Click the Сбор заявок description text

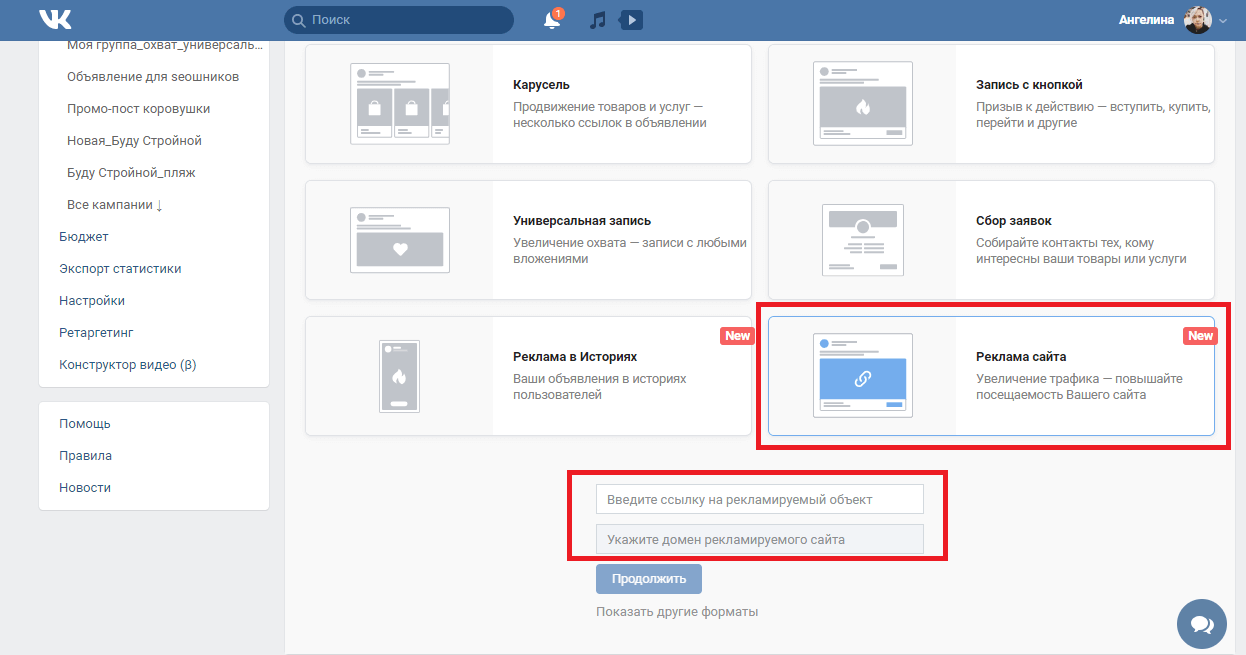coord(1081,251)
